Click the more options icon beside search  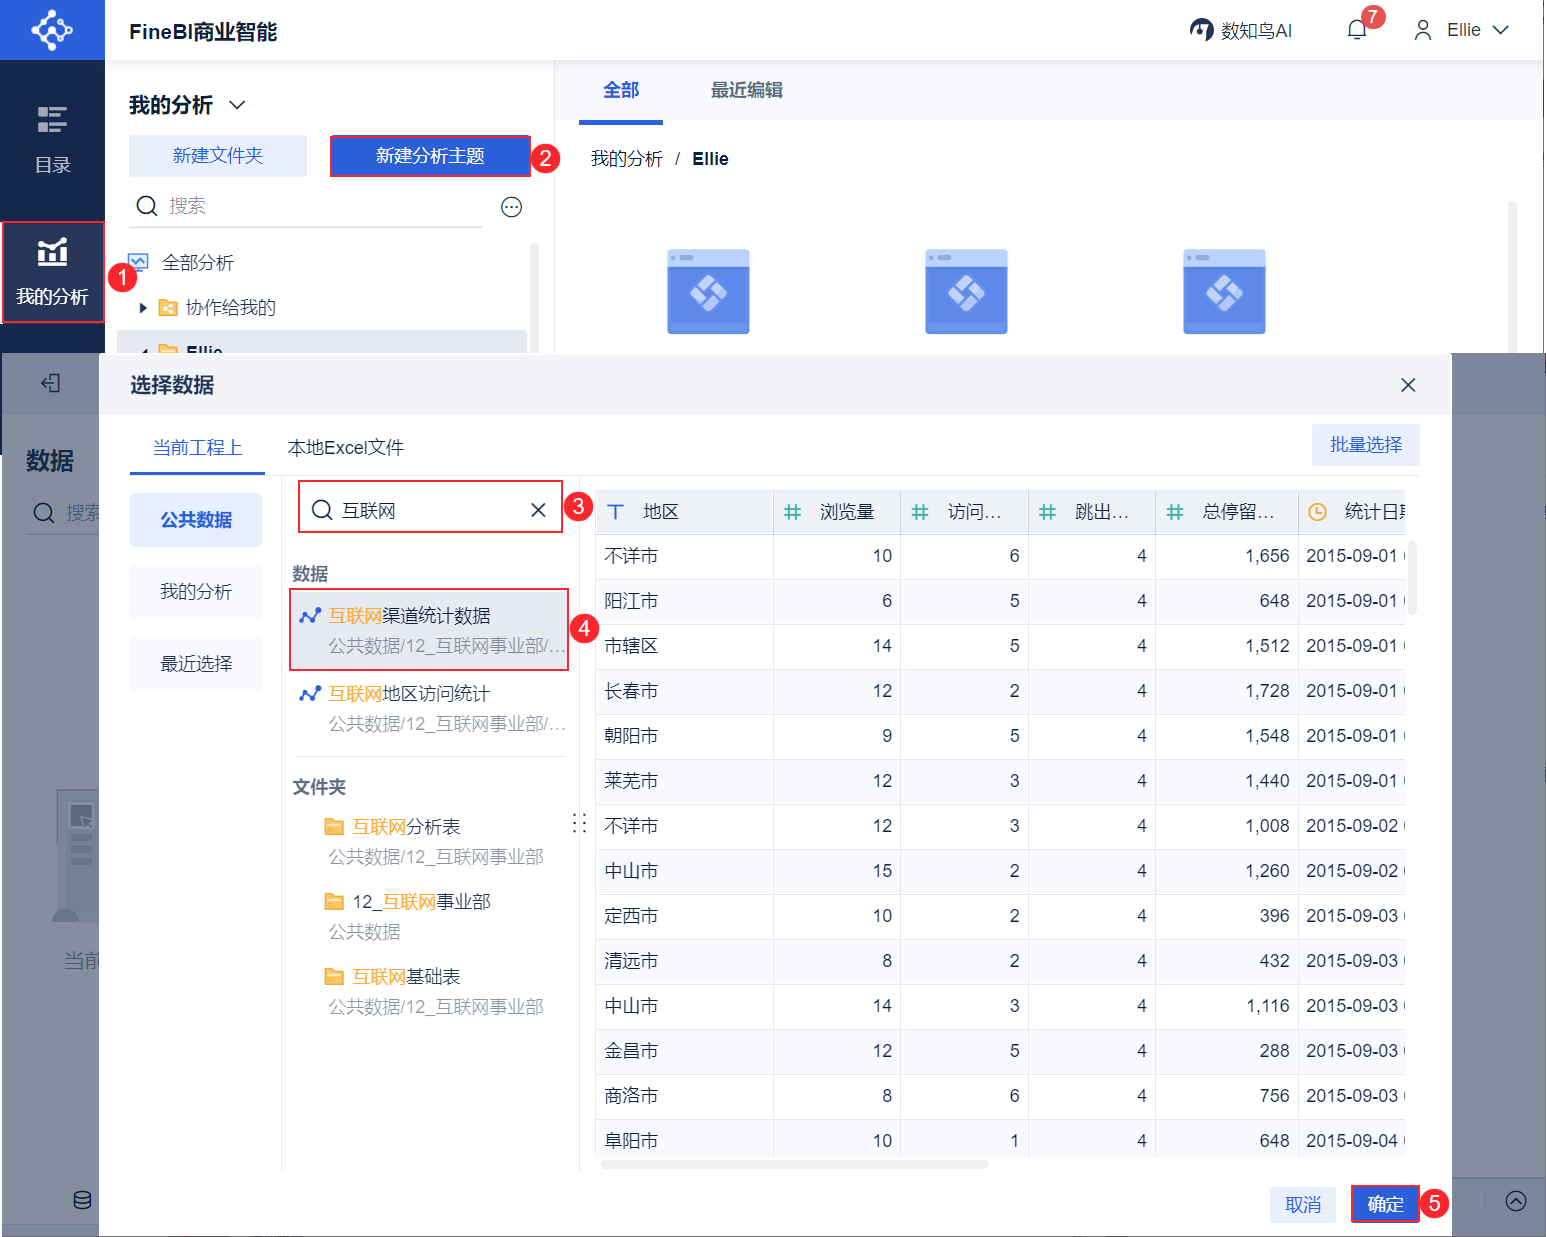[x=511, y=207]
